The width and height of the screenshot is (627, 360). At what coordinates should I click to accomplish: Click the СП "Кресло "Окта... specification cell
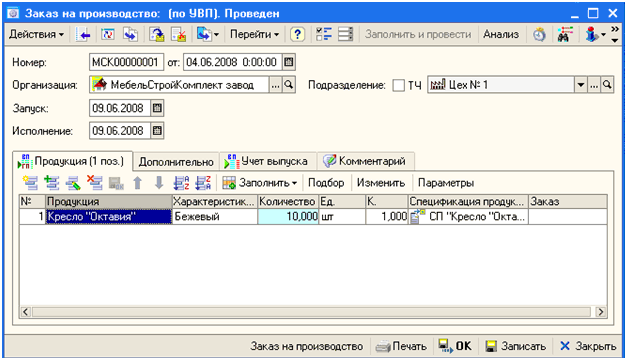468,216
